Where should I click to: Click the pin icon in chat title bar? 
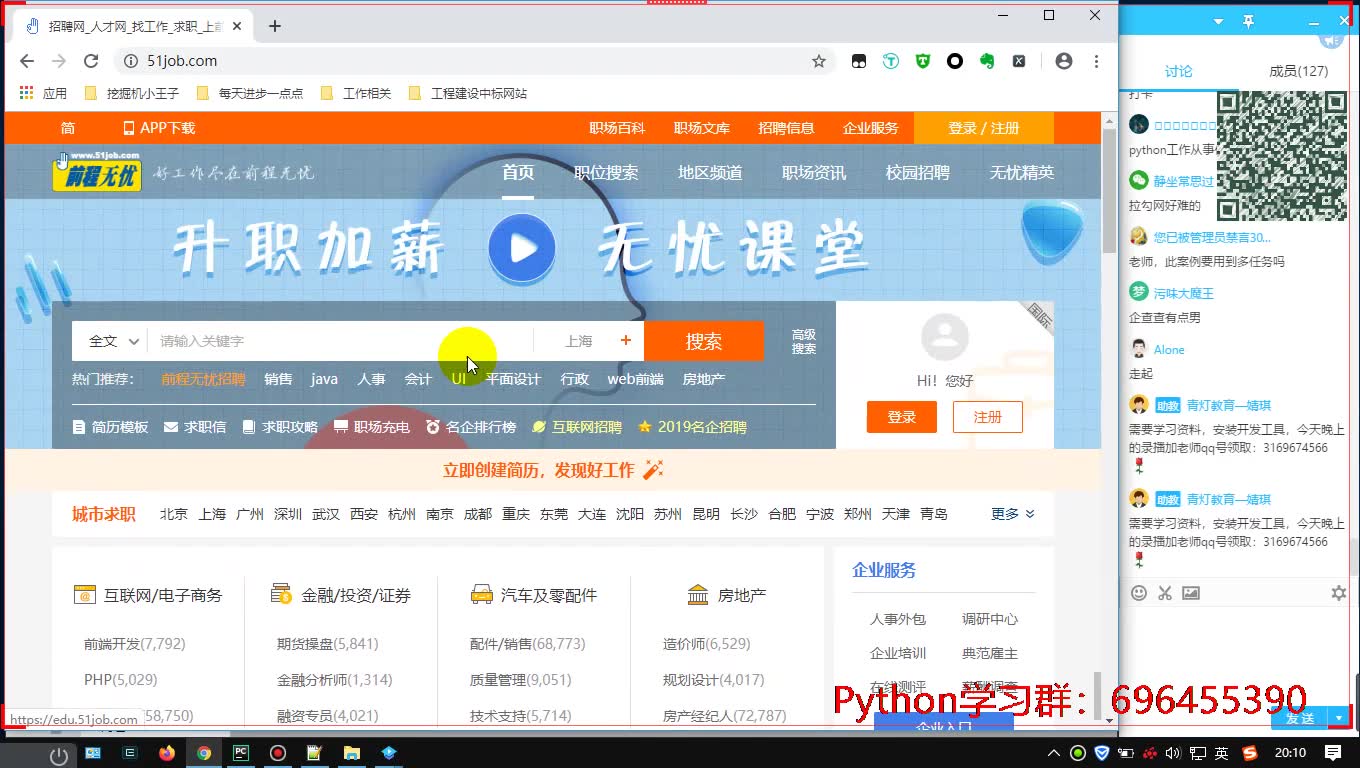click(x=1248, y=21)
